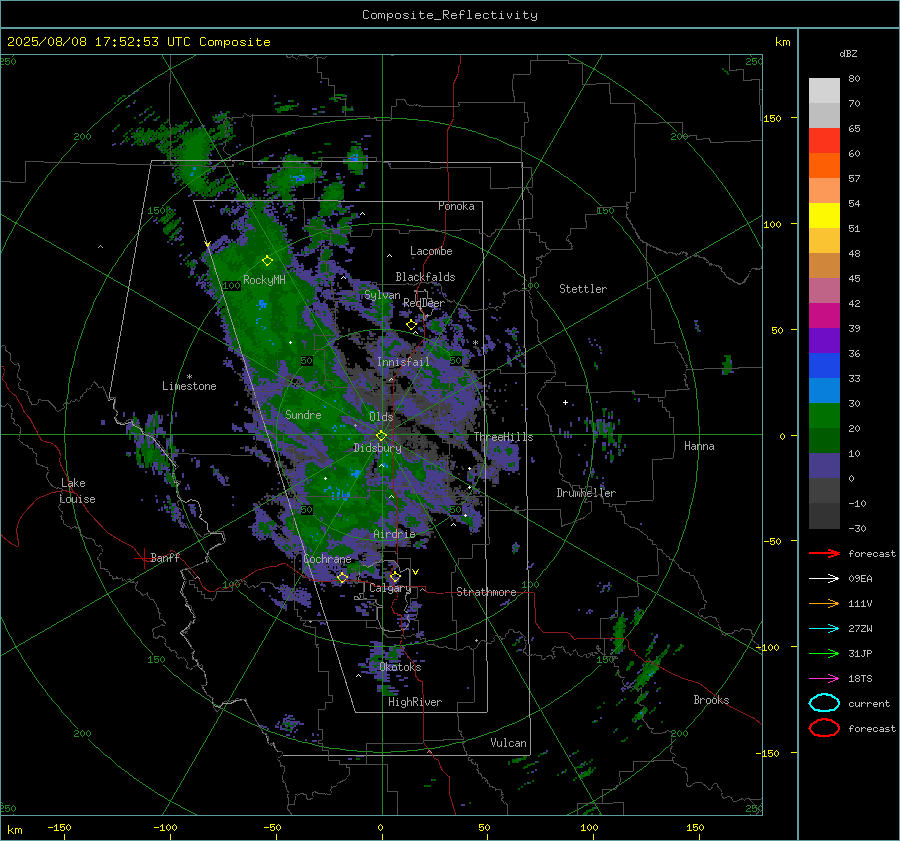Click the red cross marker beside Banff
The height and width of the screenshot is (841, 900).
tap(142, 558)
